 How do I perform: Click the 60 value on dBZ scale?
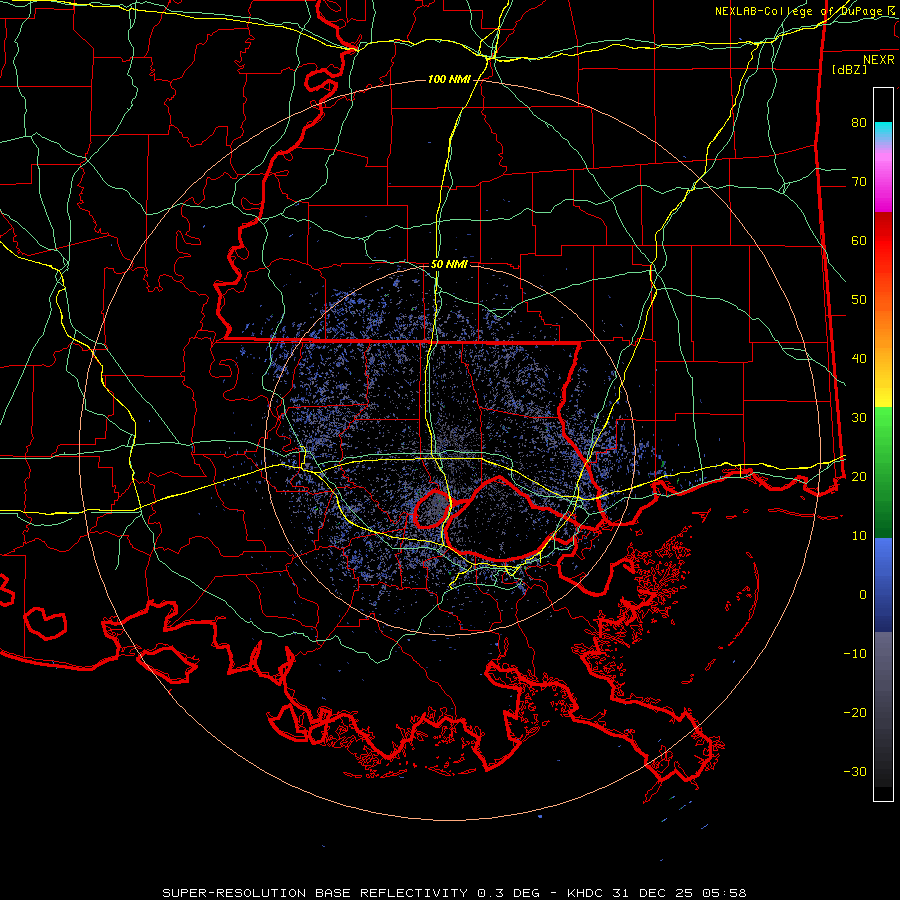pyautogui.click(x=859, y=240)
